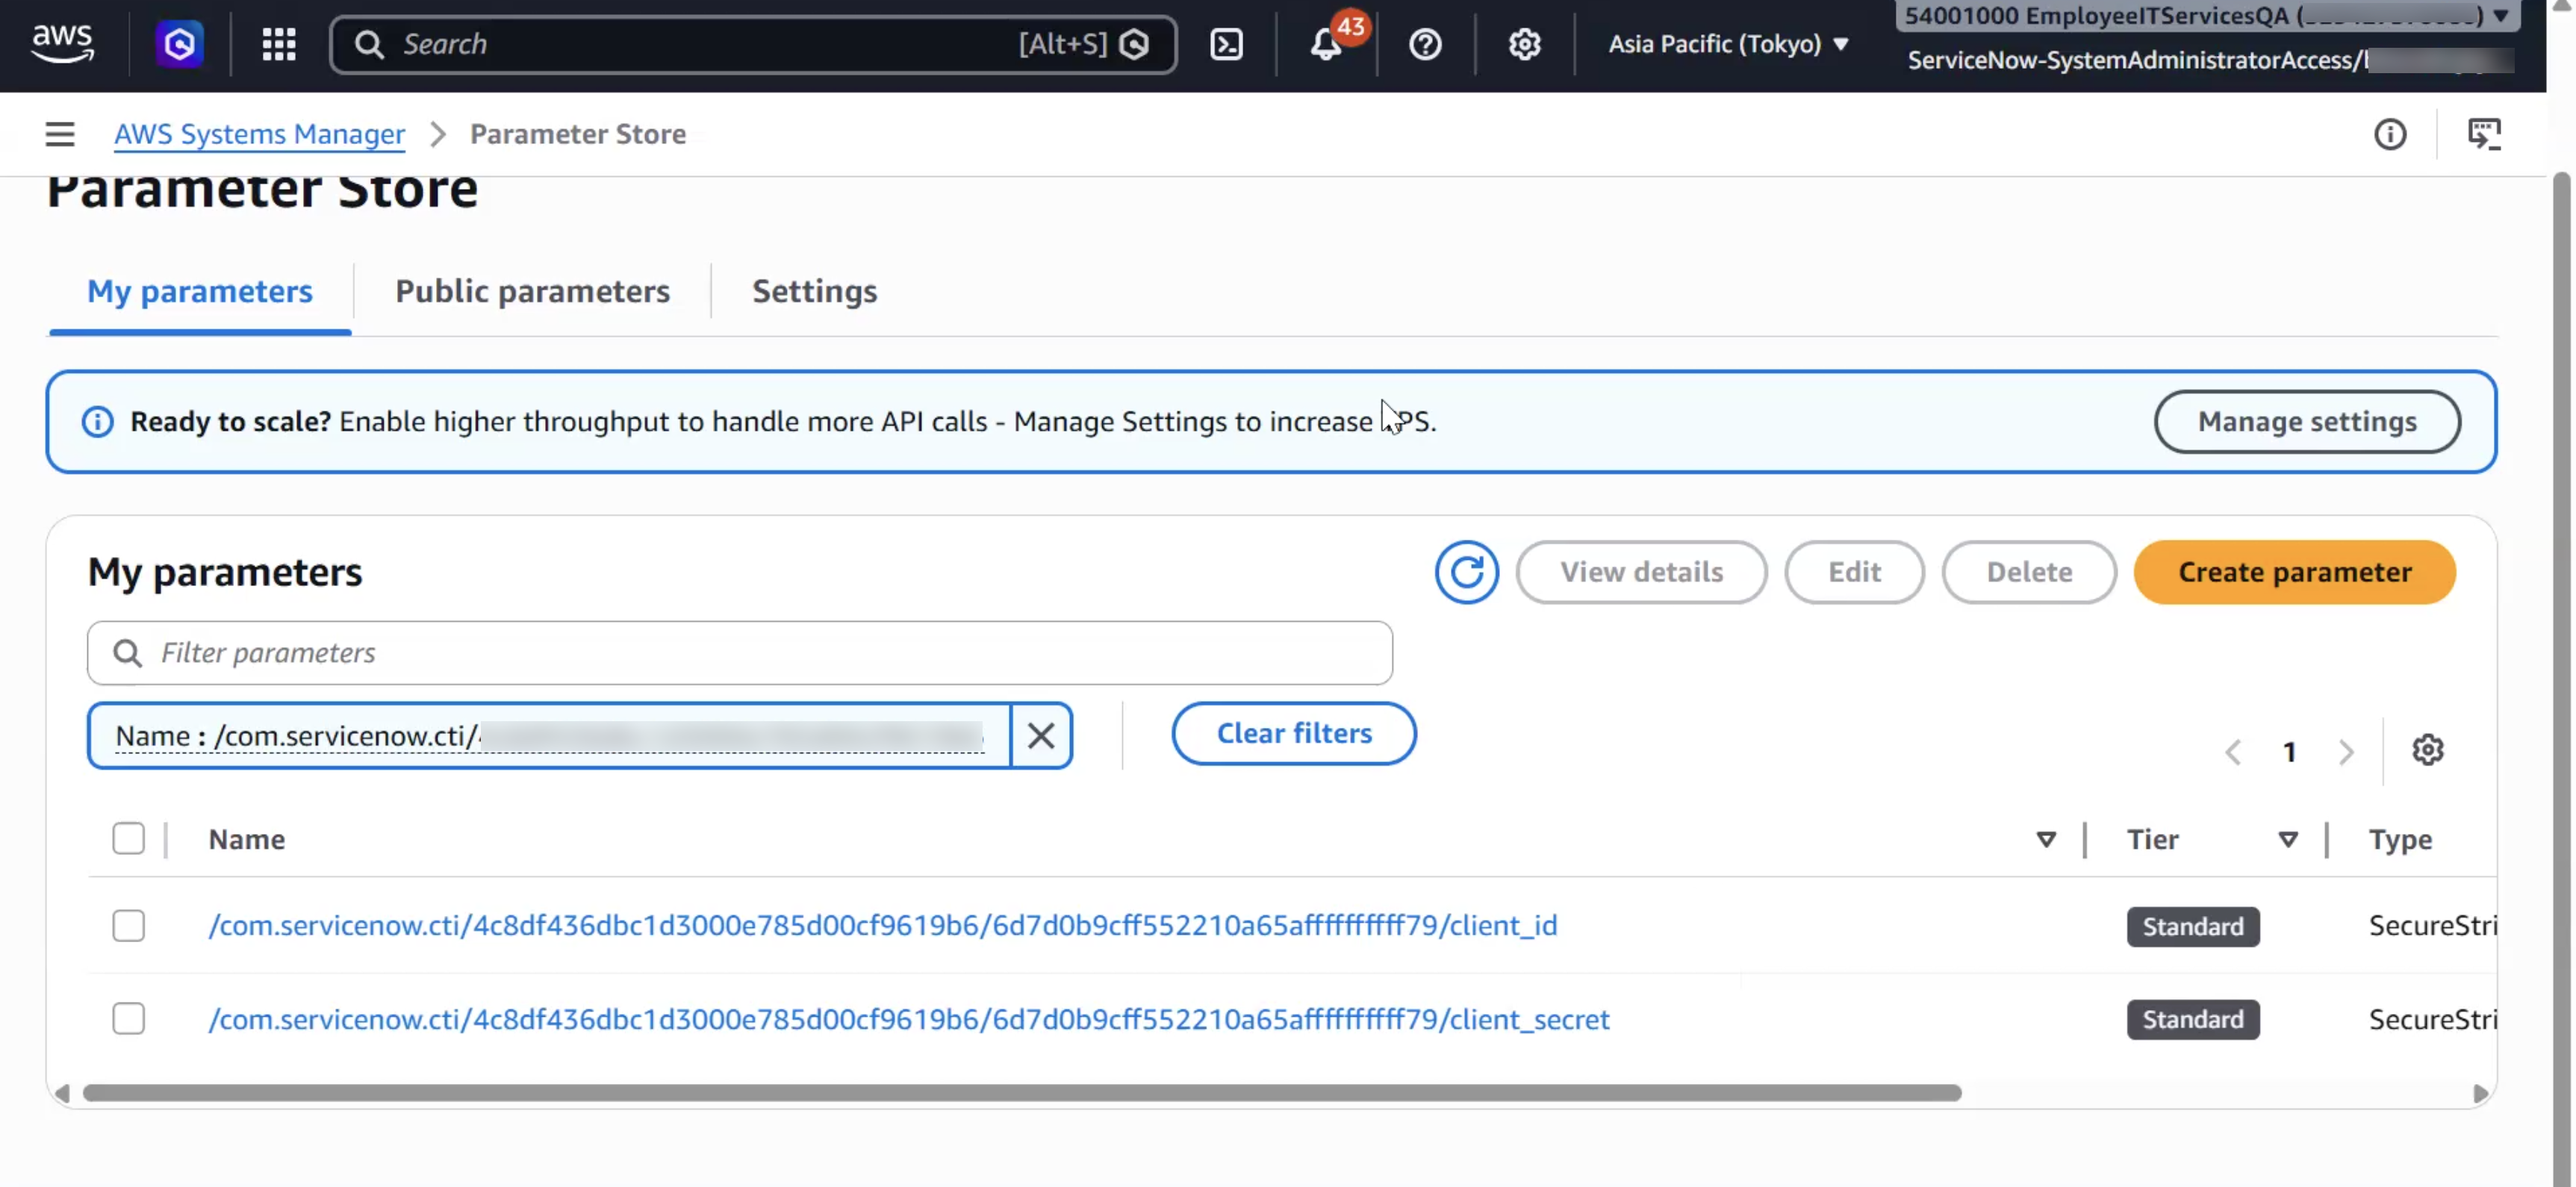Click page number 1 in pagination
This screenshot has width=2576, height=1187.
tap(2289, 751)
